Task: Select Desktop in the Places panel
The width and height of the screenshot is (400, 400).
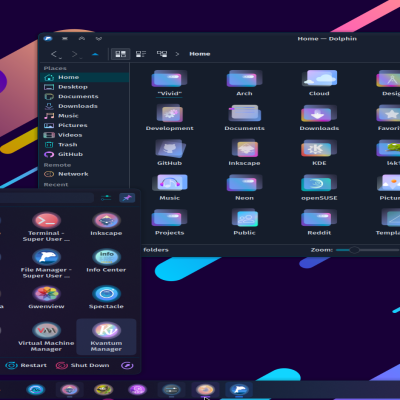Action: click(85, 87)
